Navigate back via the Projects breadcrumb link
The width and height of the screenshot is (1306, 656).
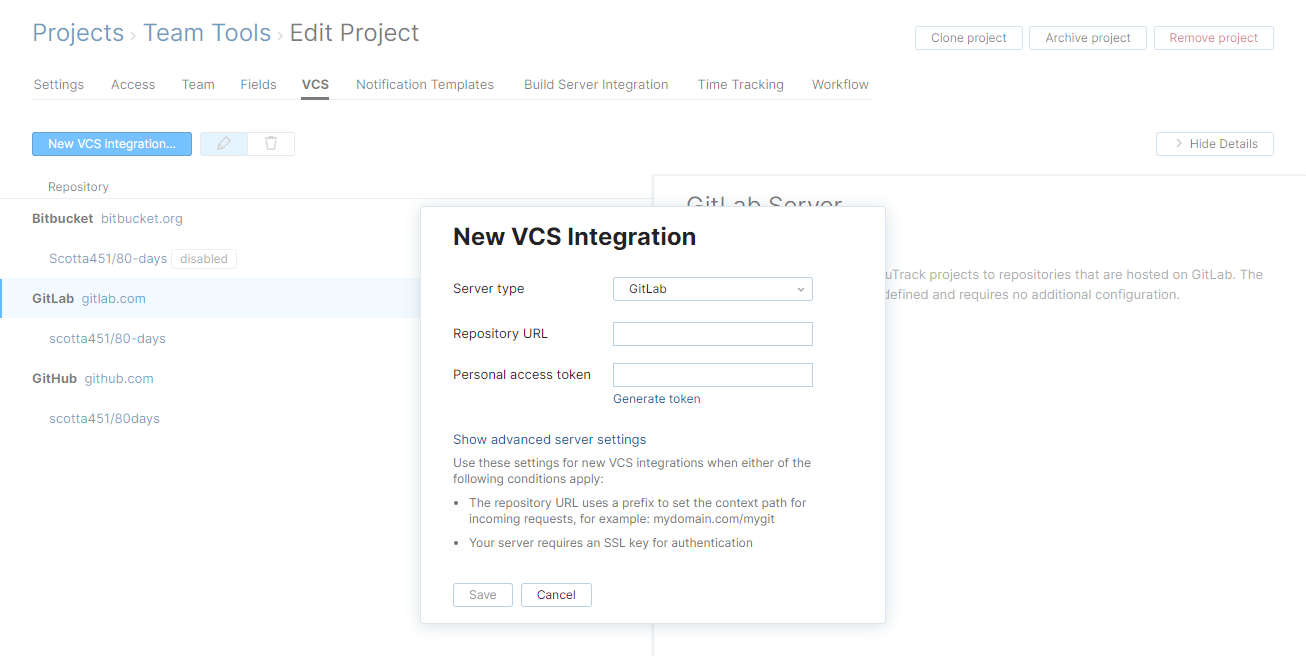[78, 32]
